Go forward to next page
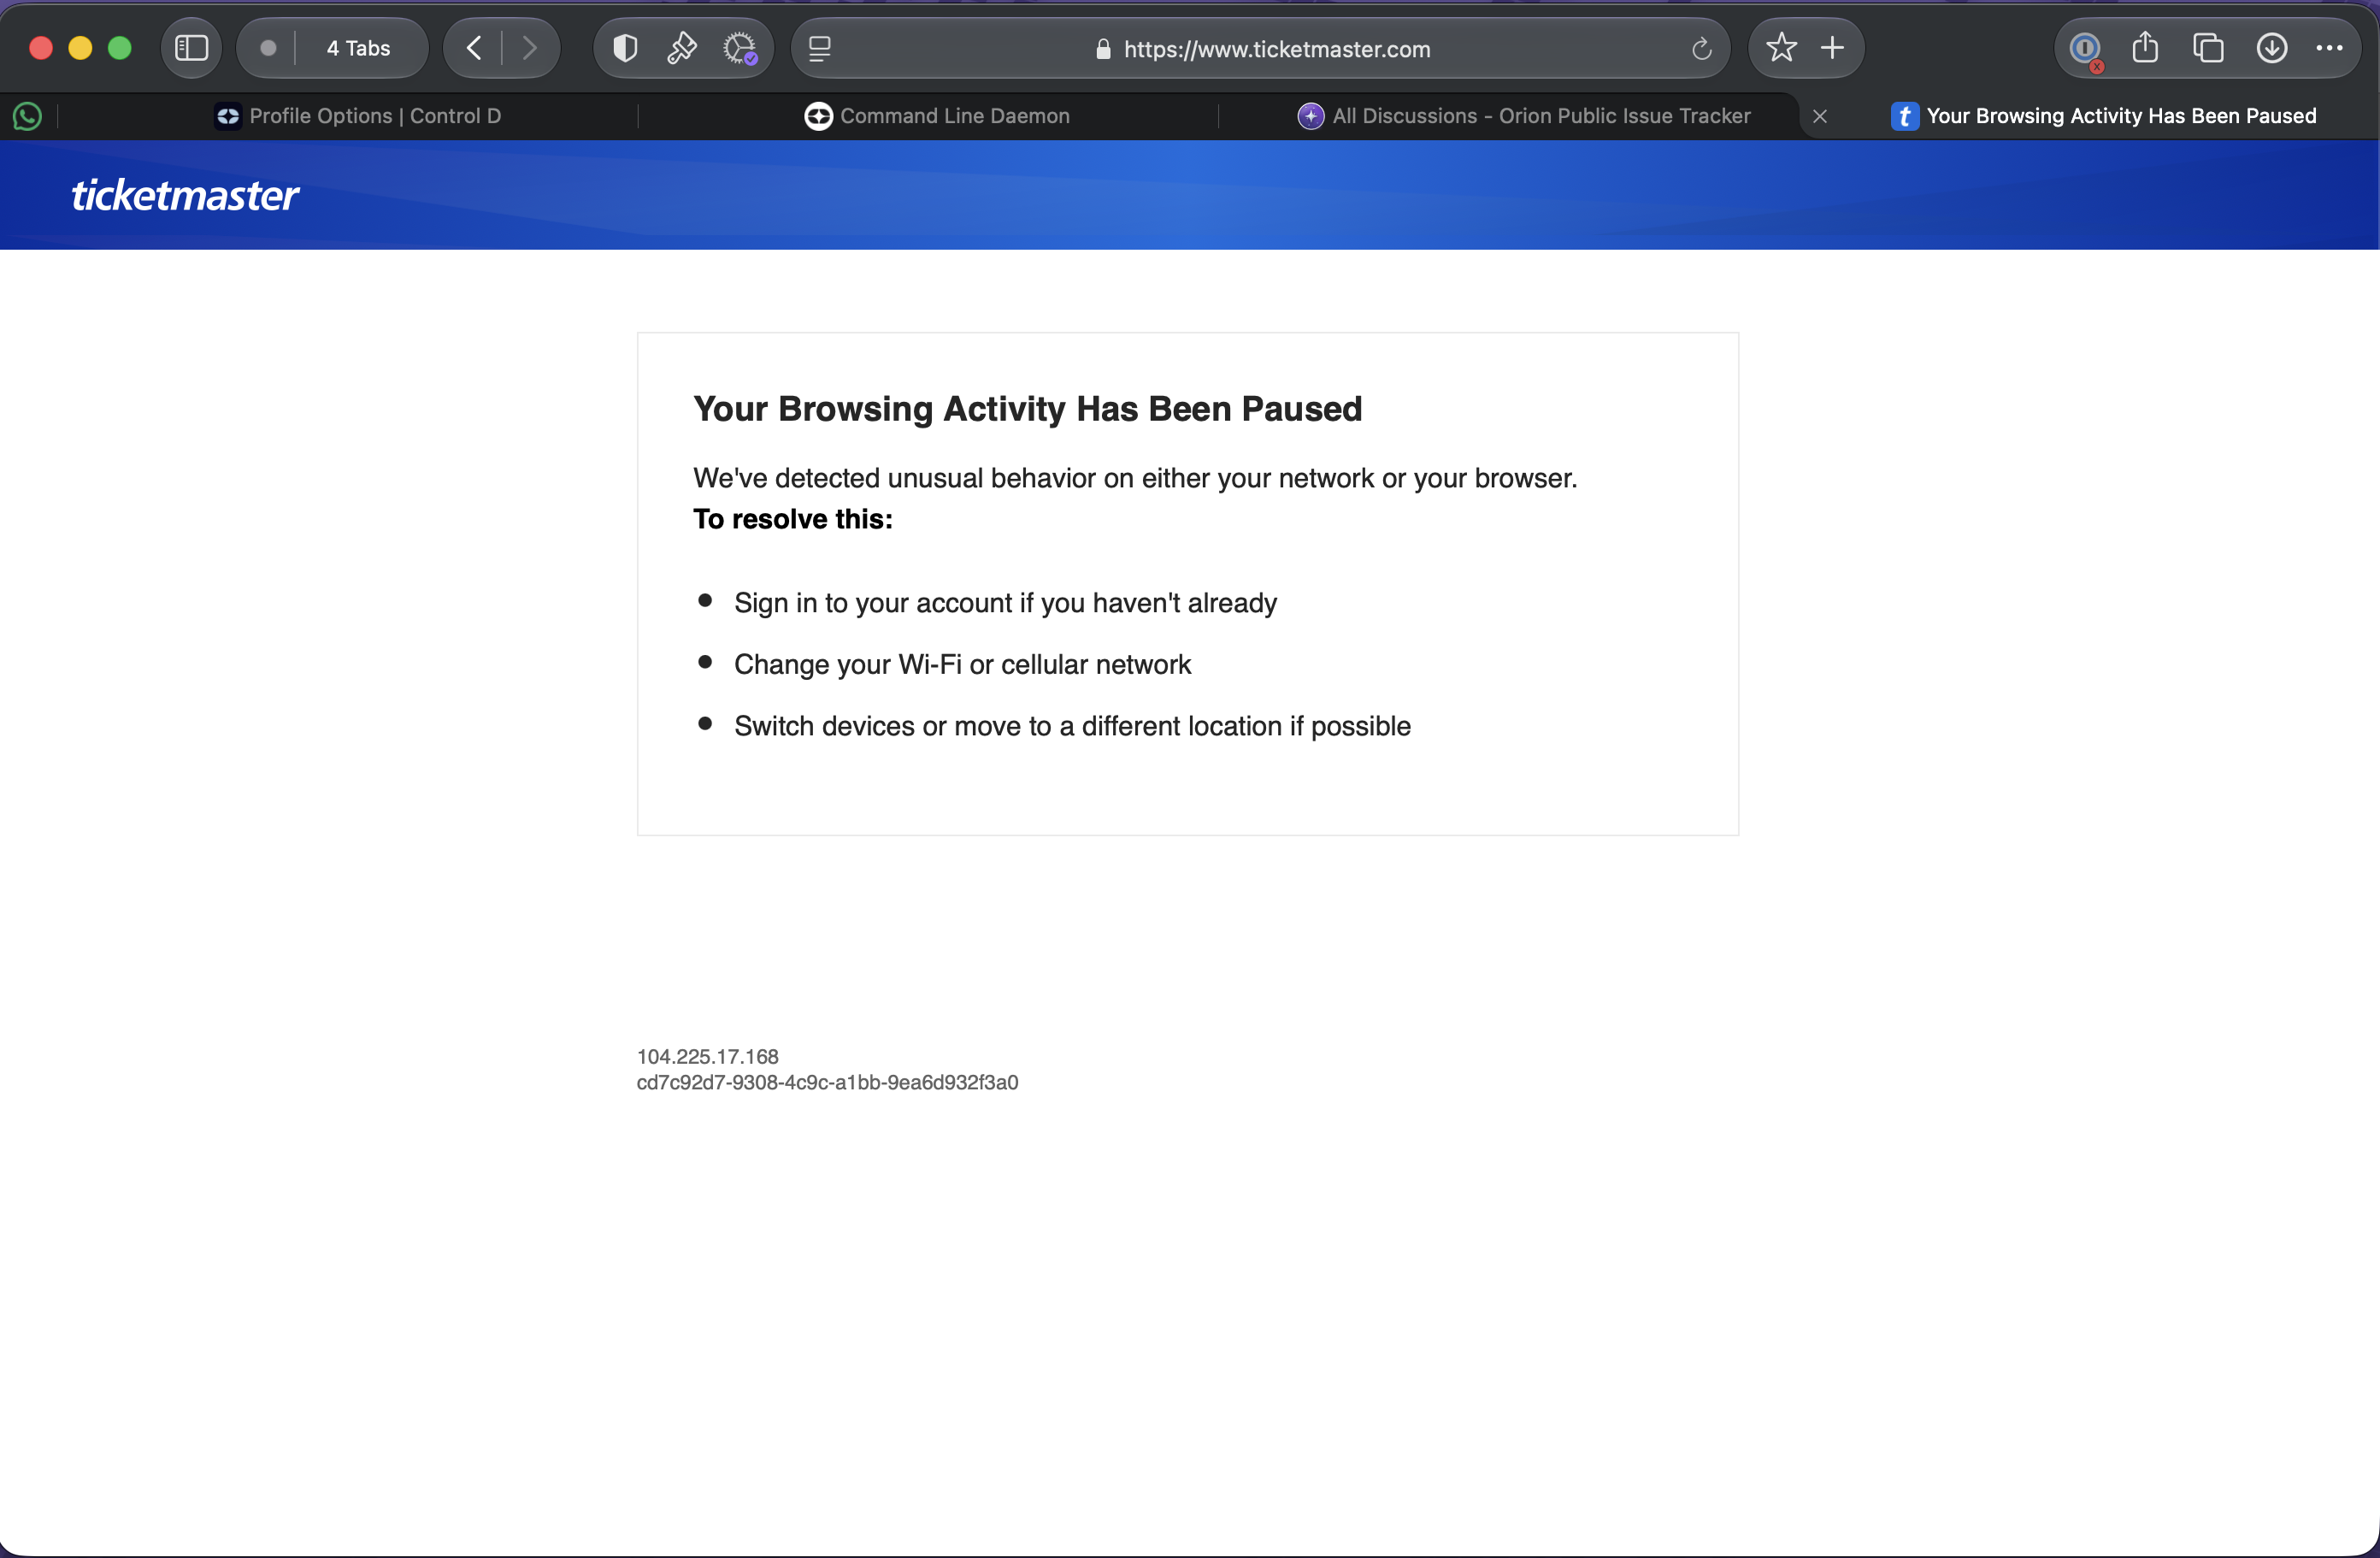Screen dimensions: 2380x1558 [529, 48]
